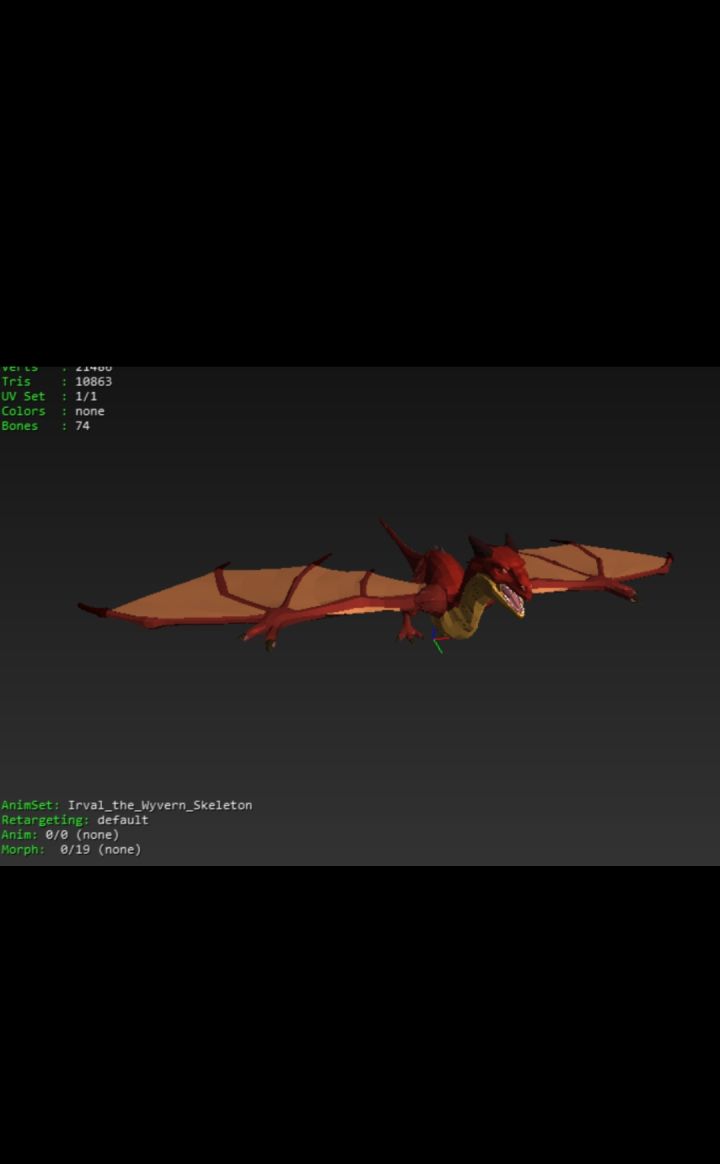Select AnimSet Irval_the_Wyvern_Skeleton text
Image resolution: width=720 pixels, height=1164 pixels.
[127, 805]
